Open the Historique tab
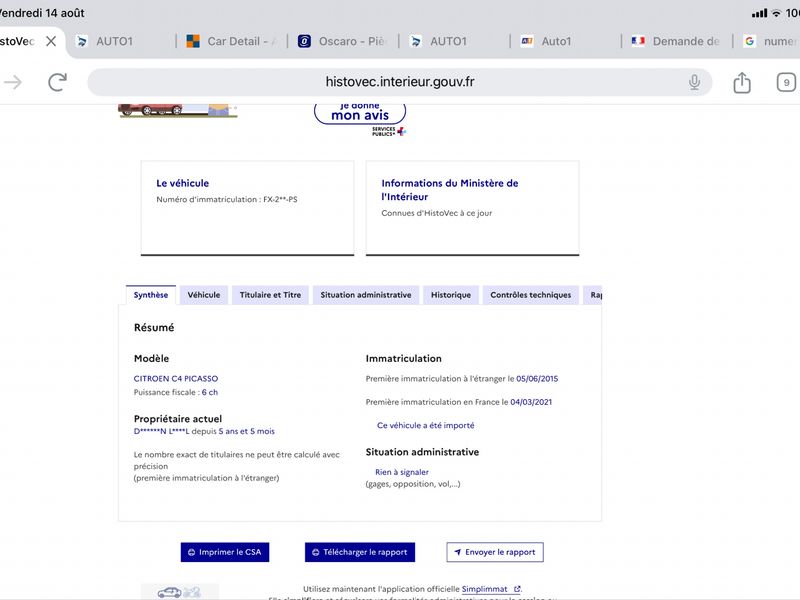Screen dimensions: 800x600 click(451, 295)
